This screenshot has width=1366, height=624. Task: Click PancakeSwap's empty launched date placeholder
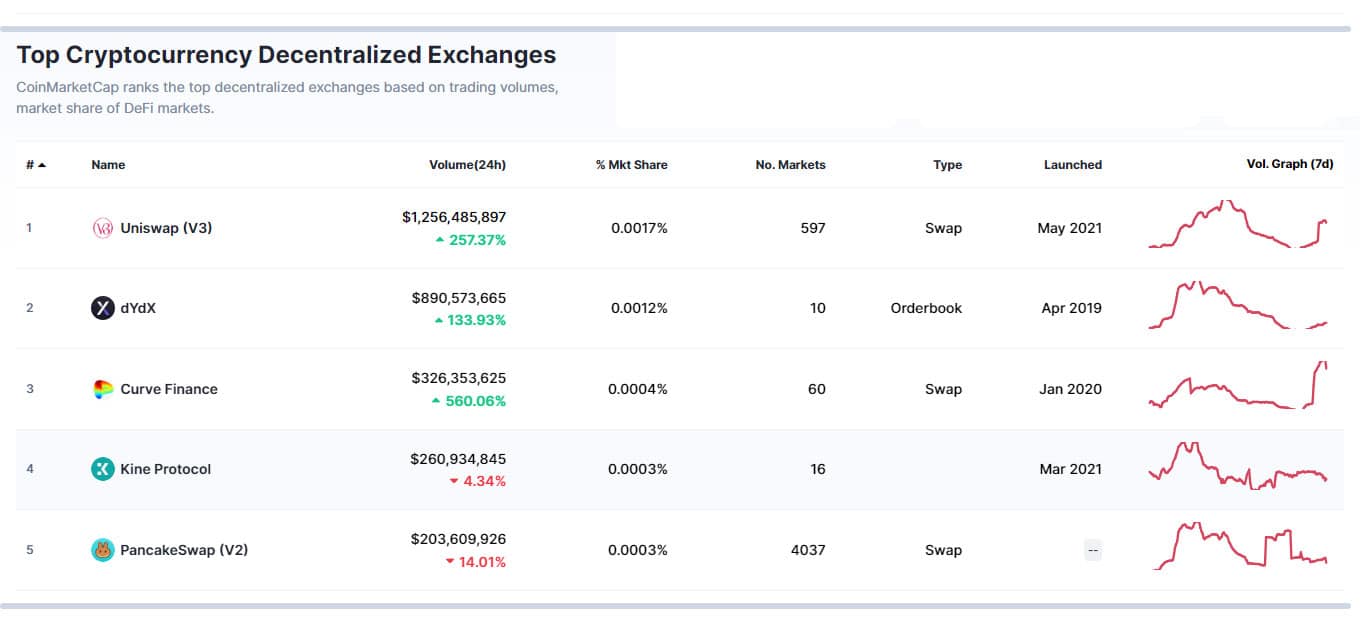1093,550
